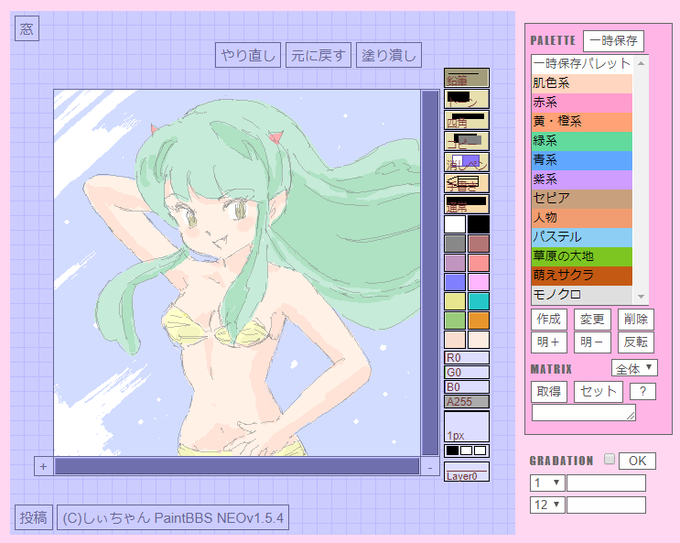680x543 pixels.
Task: Click やり直し redo button
Action: pyautogui.click(x=248, y=55)
